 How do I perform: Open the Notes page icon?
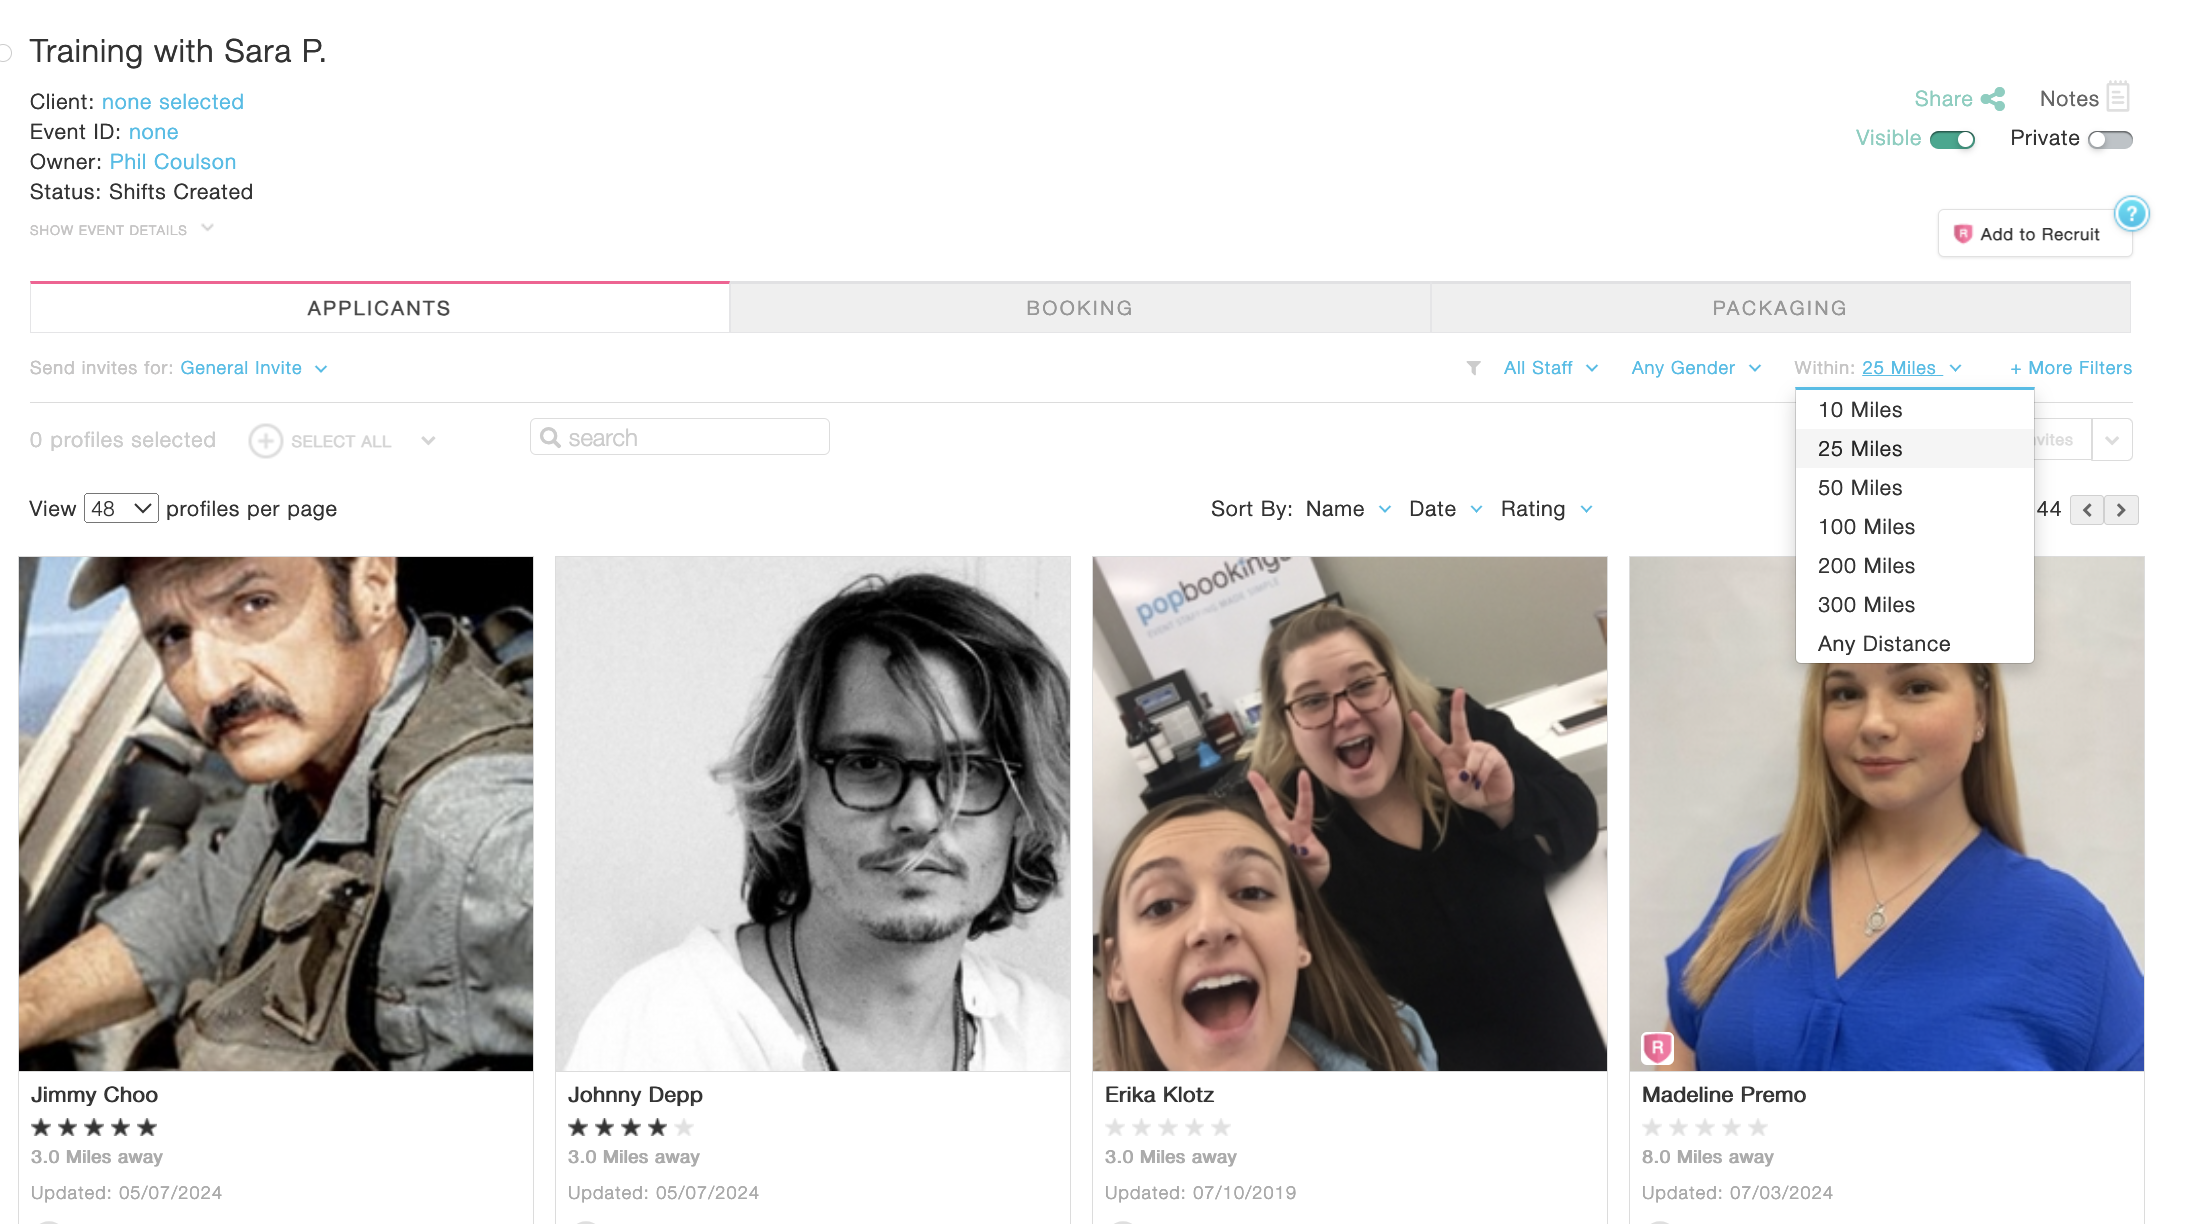[2117, 97]
